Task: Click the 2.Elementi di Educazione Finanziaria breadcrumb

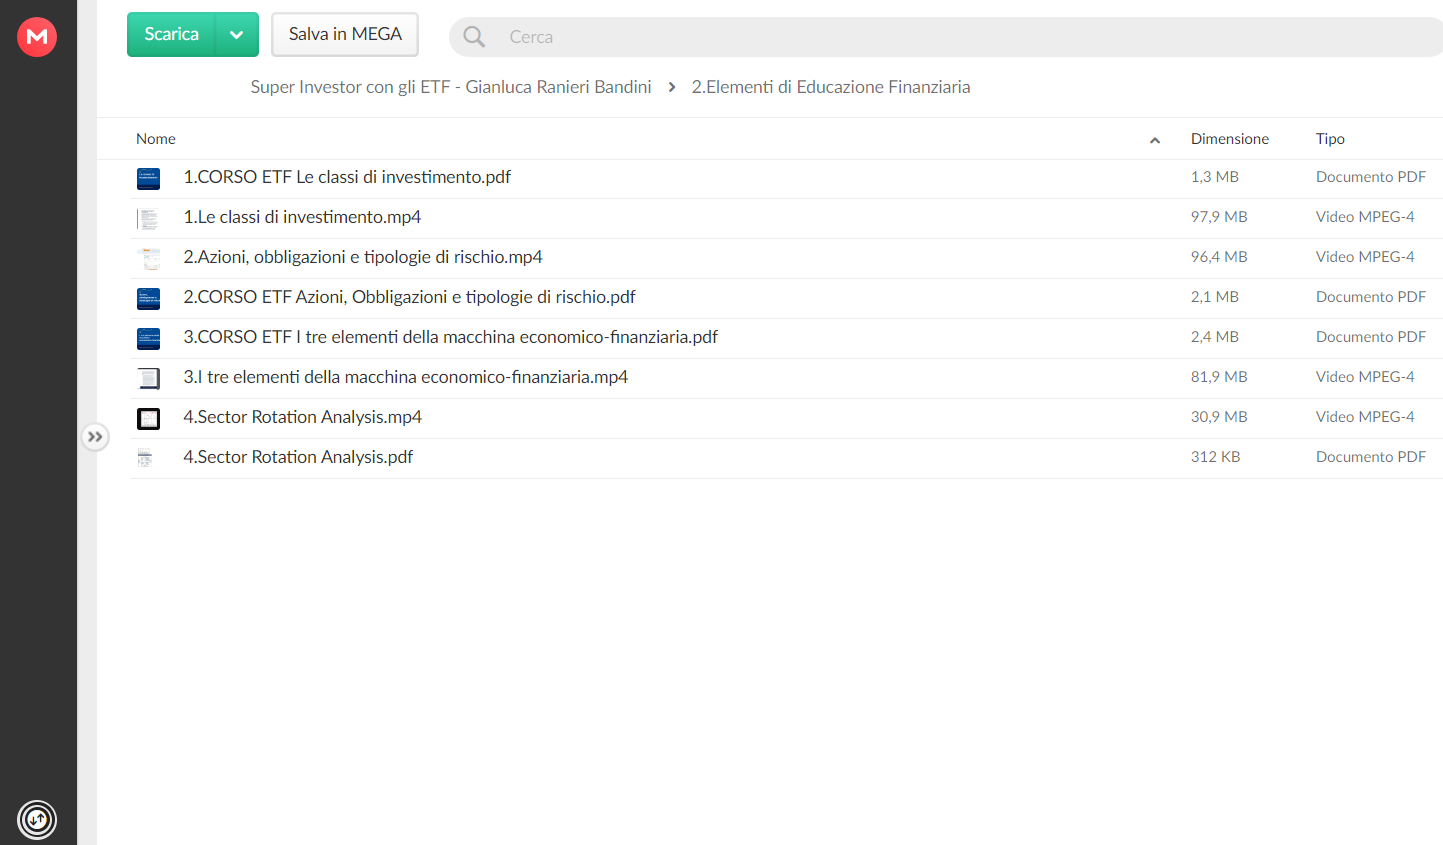Action: pyautogui.click(x=831, y=87)
